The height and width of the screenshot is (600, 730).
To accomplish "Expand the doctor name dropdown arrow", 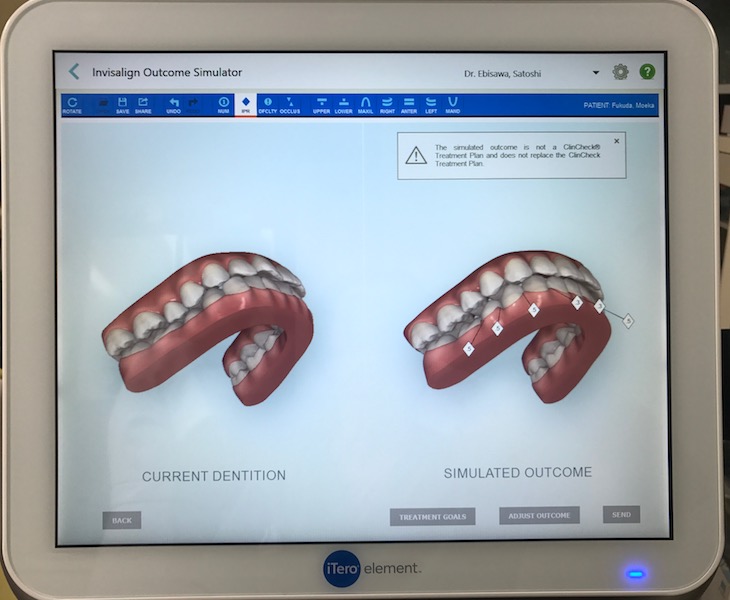I will coord(596,73).
